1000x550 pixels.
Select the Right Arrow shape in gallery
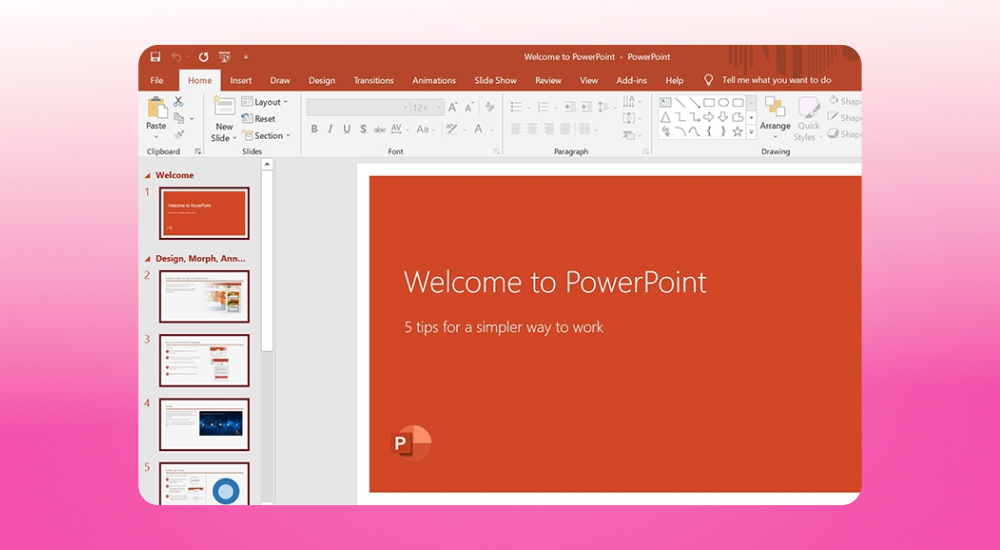[x=709, y=117]
